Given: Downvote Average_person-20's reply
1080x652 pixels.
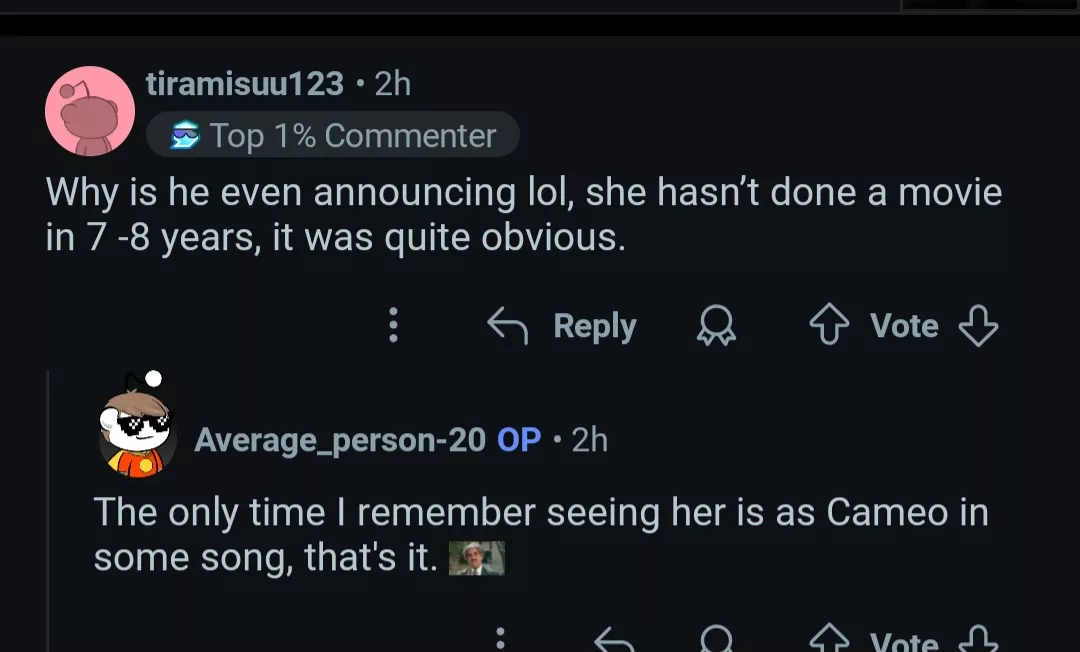Looking at the screenshot, I should point(978,641).
